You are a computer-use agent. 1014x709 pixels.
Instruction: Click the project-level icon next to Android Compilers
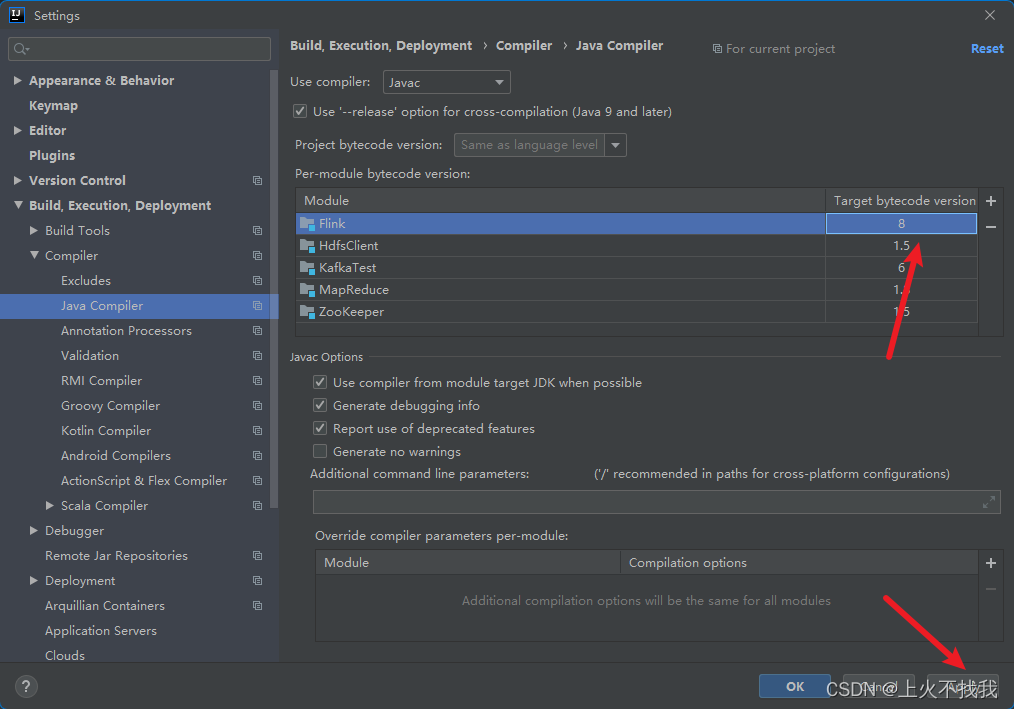(257, 455)
